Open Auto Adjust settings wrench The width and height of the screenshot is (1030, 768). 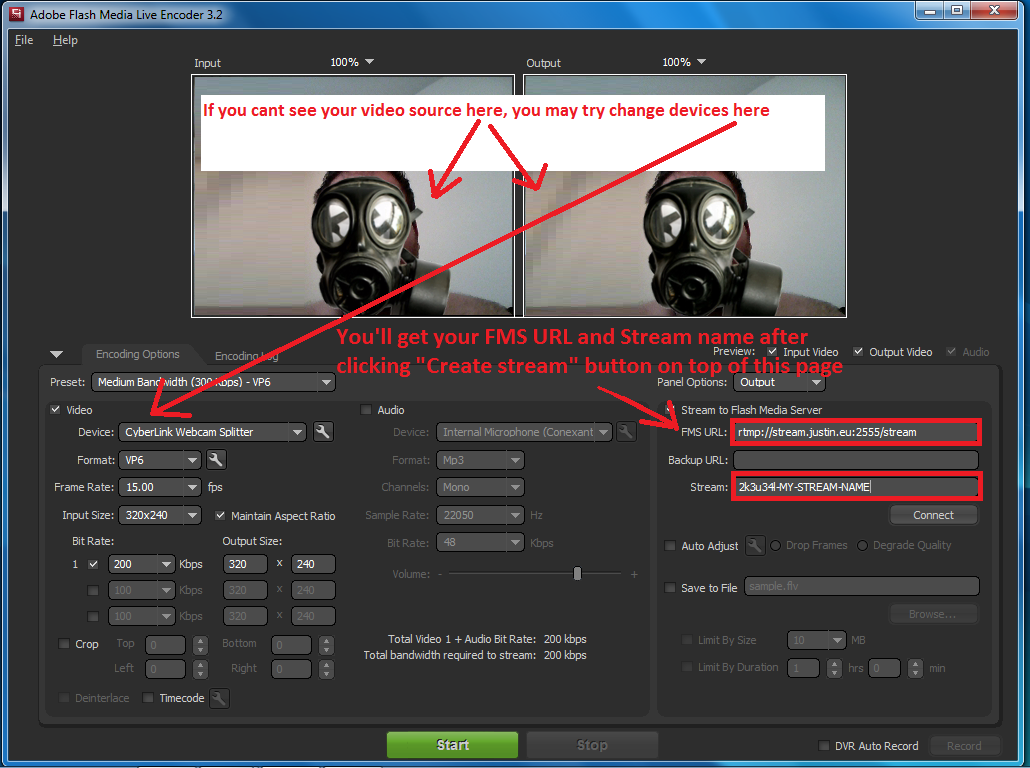755,545
